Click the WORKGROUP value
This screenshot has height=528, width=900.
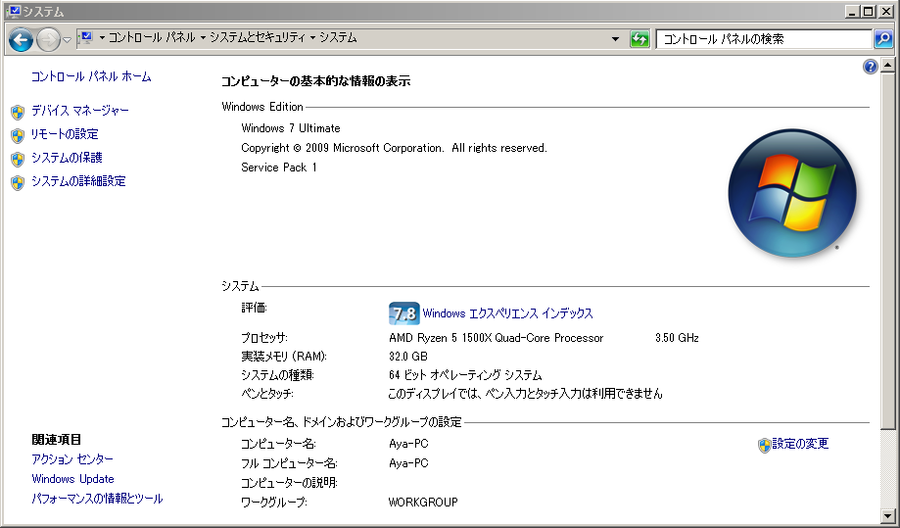[423, 503]
